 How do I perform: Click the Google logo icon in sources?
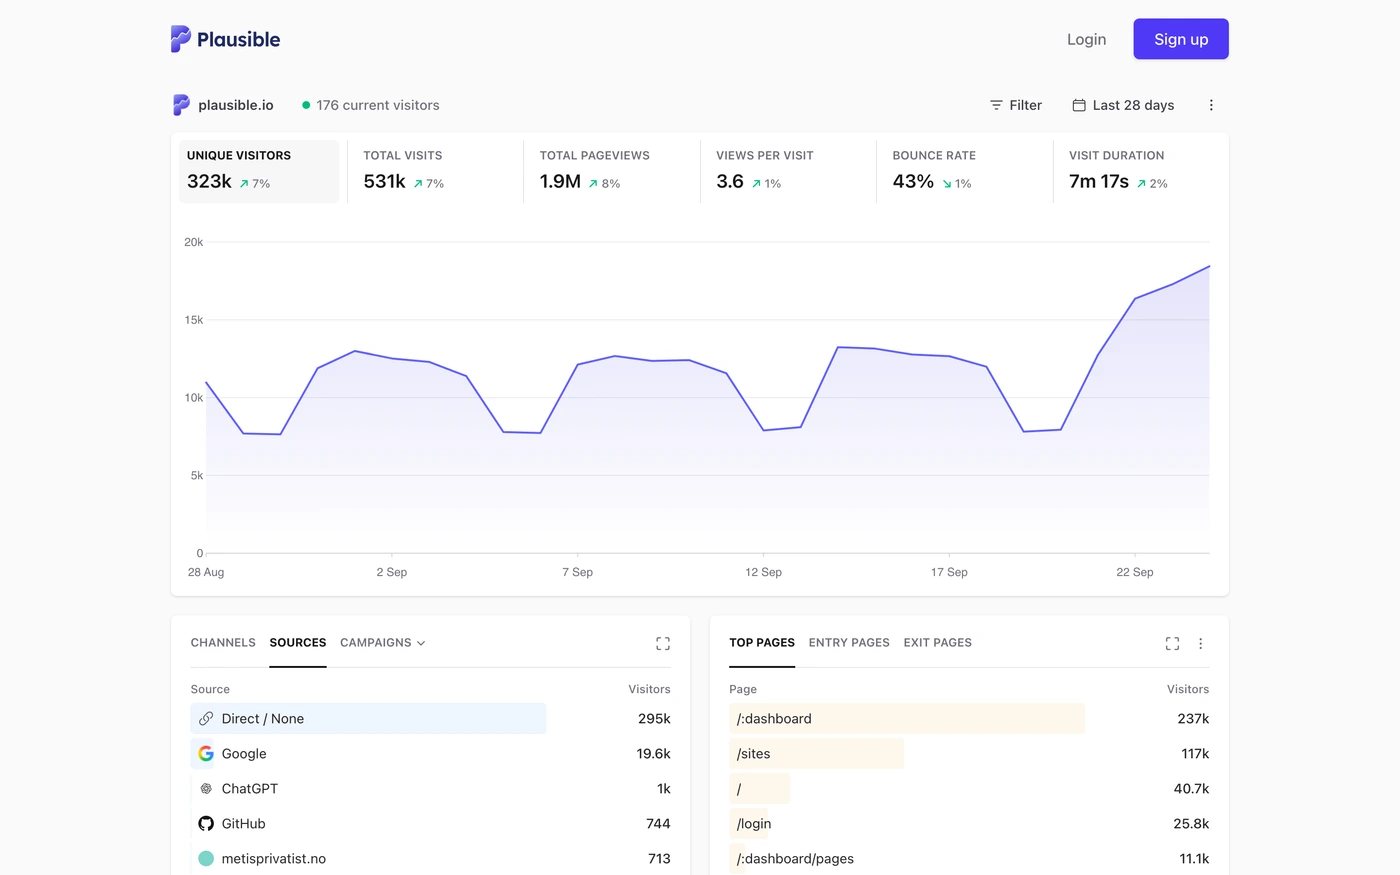(206, 753)
